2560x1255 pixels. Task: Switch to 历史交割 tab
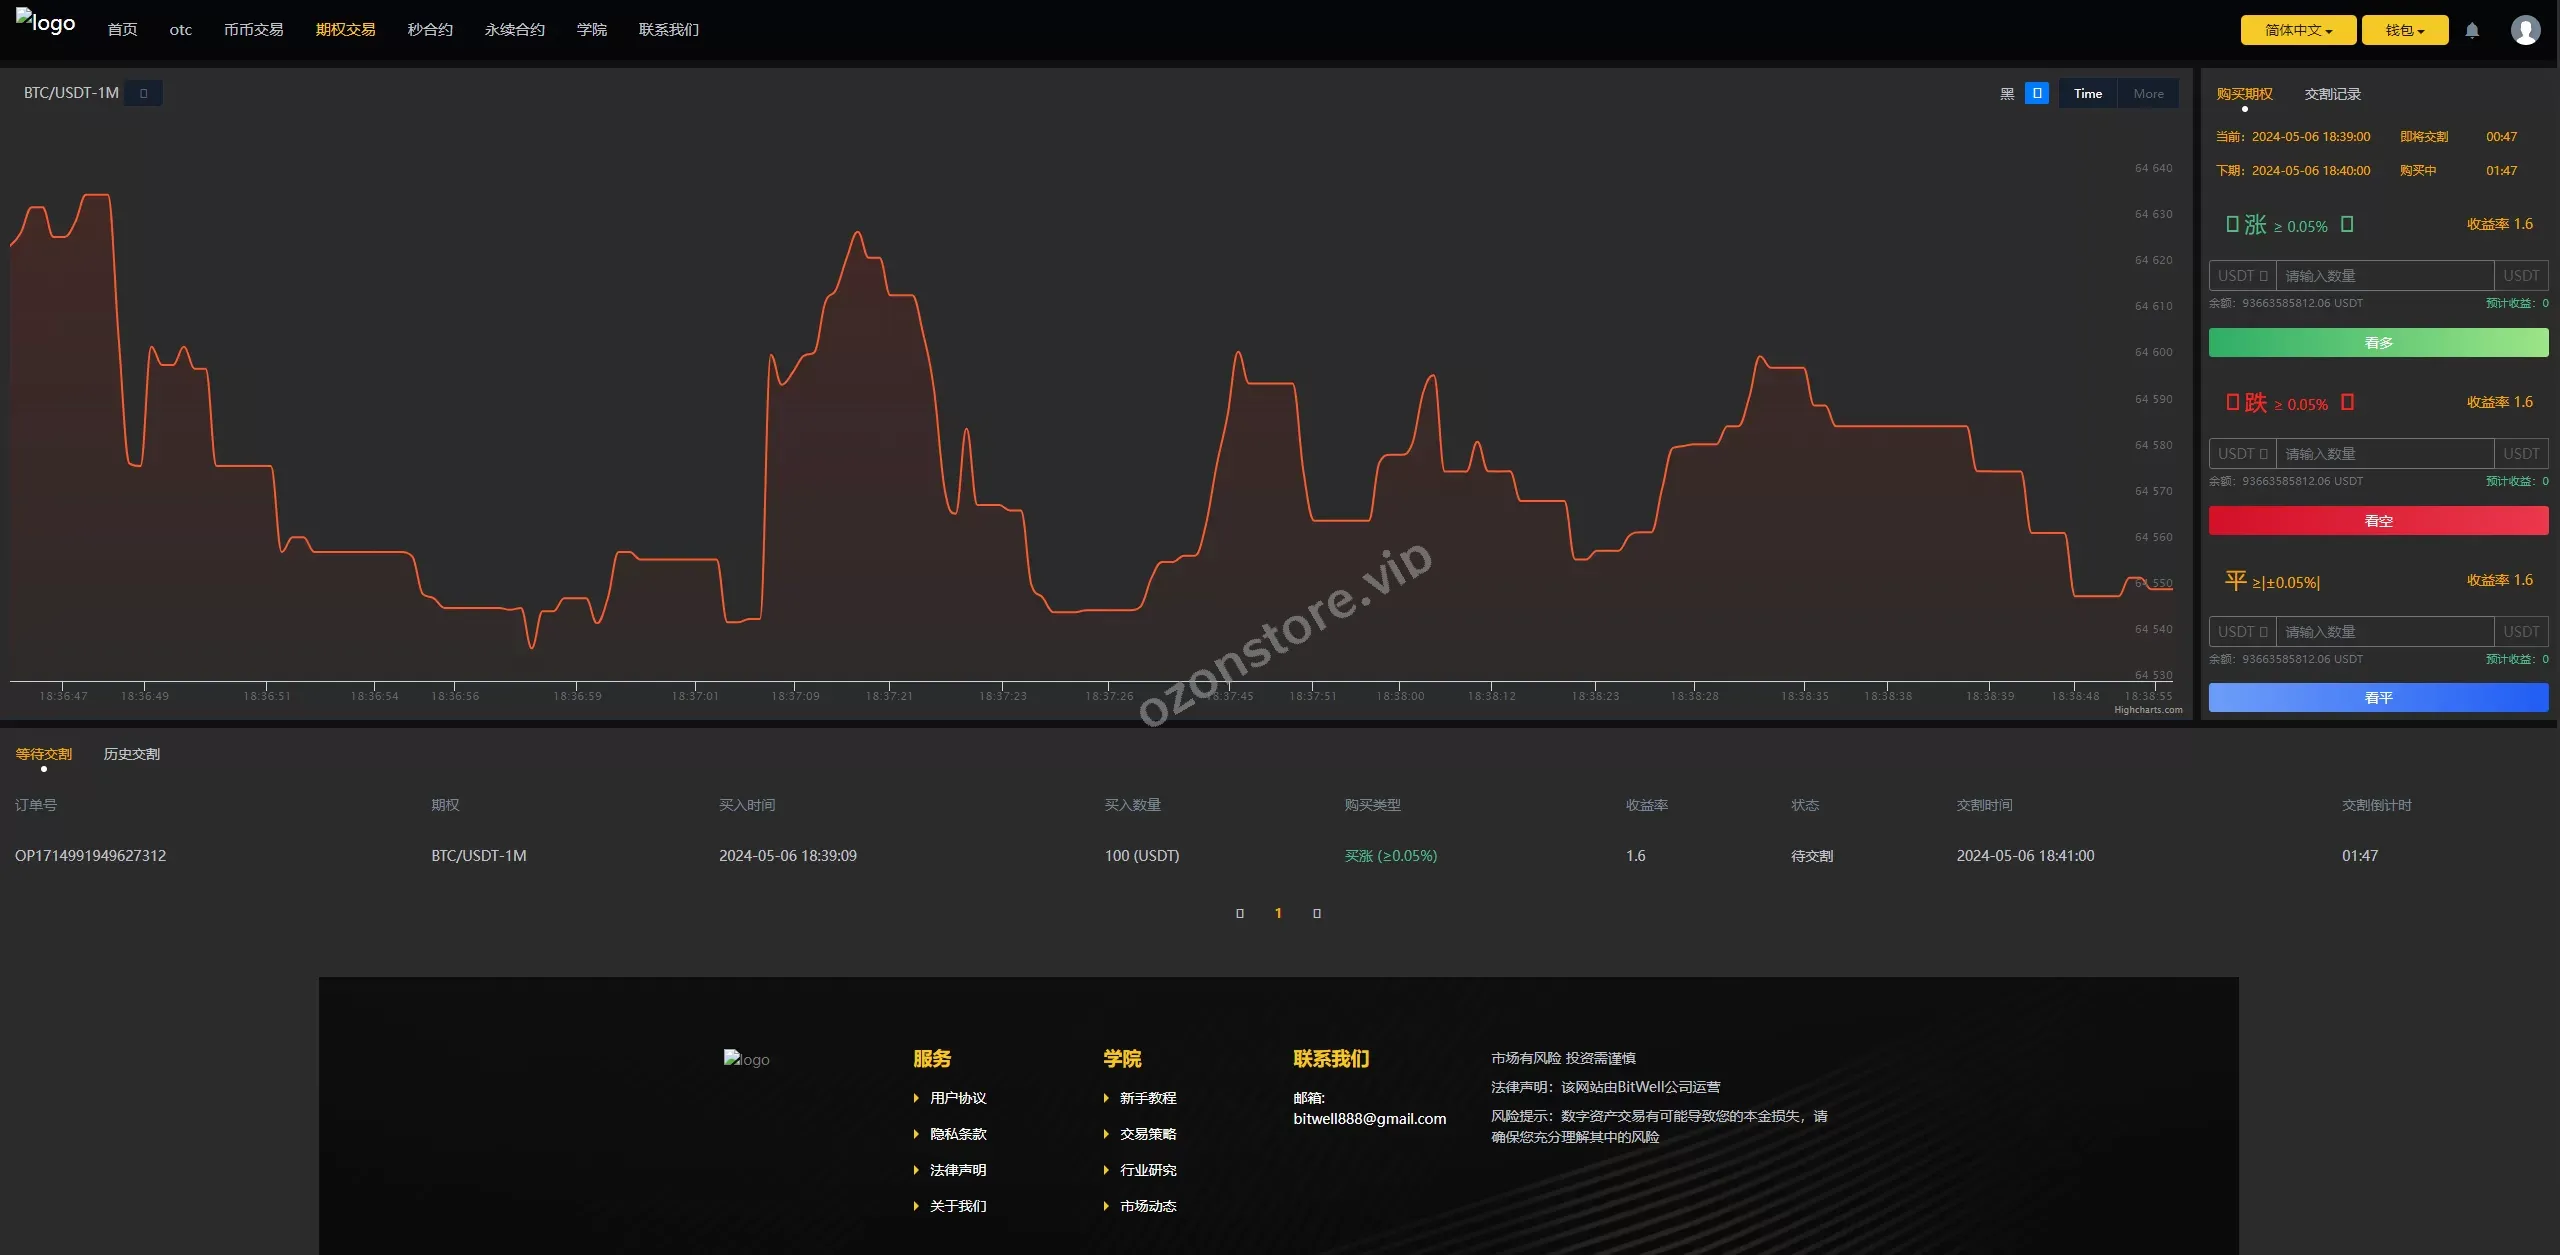(131, 754)
